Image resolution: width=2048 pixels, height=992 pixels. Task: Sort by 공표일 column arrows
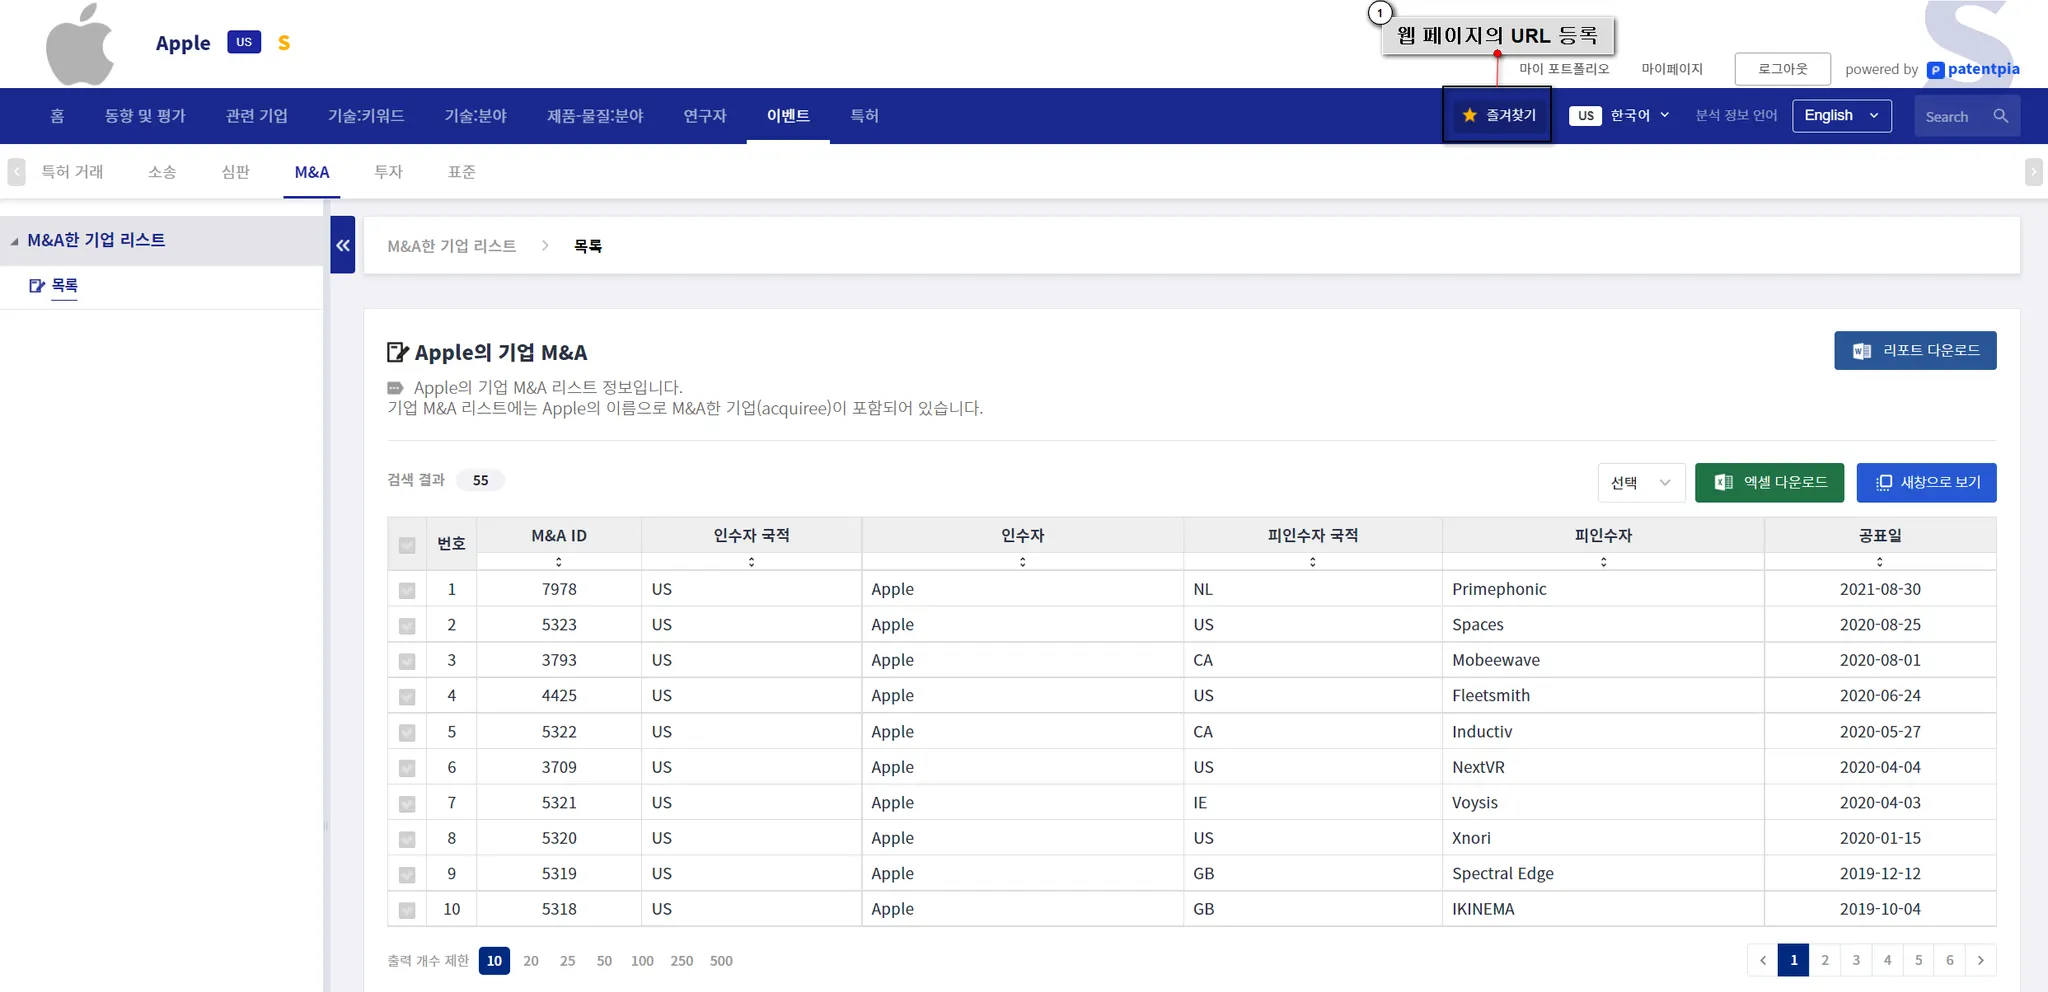(1880, 562)
